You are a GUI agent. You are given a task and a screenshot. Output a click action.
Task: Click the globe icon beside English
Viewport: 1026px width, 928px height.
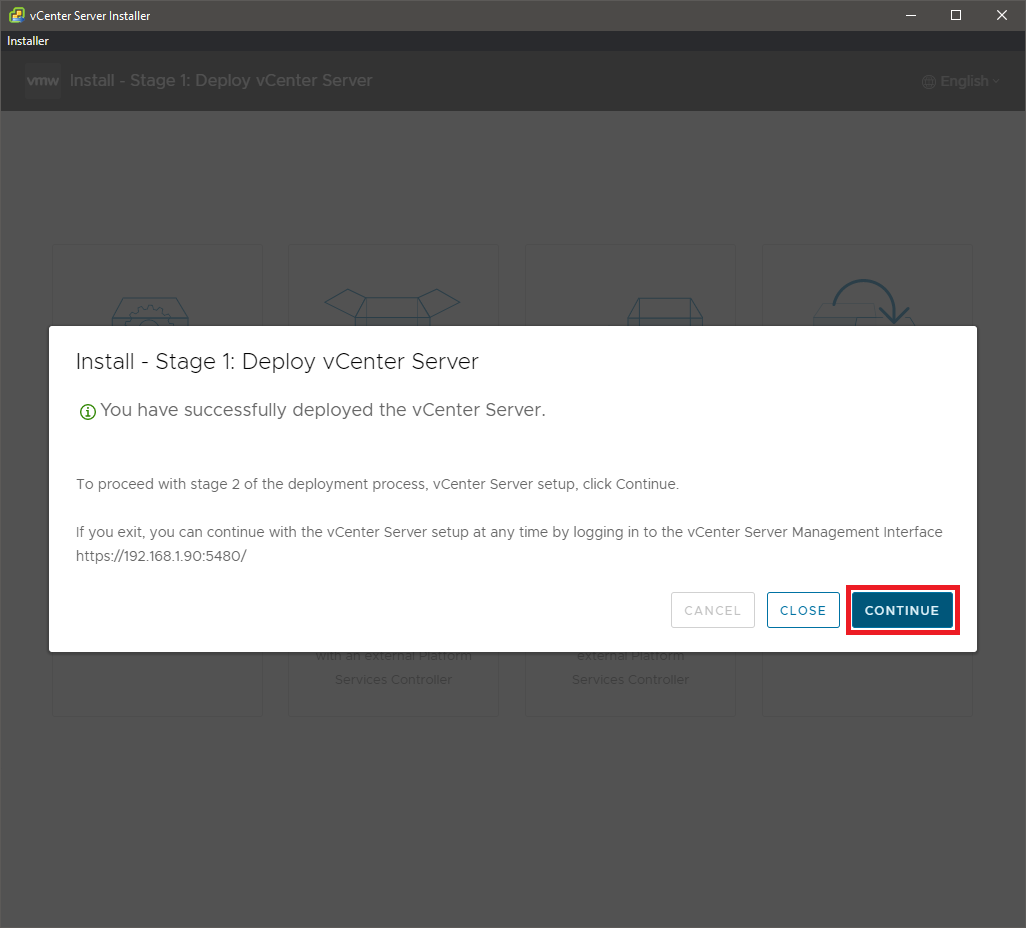(x=928, y=81)
